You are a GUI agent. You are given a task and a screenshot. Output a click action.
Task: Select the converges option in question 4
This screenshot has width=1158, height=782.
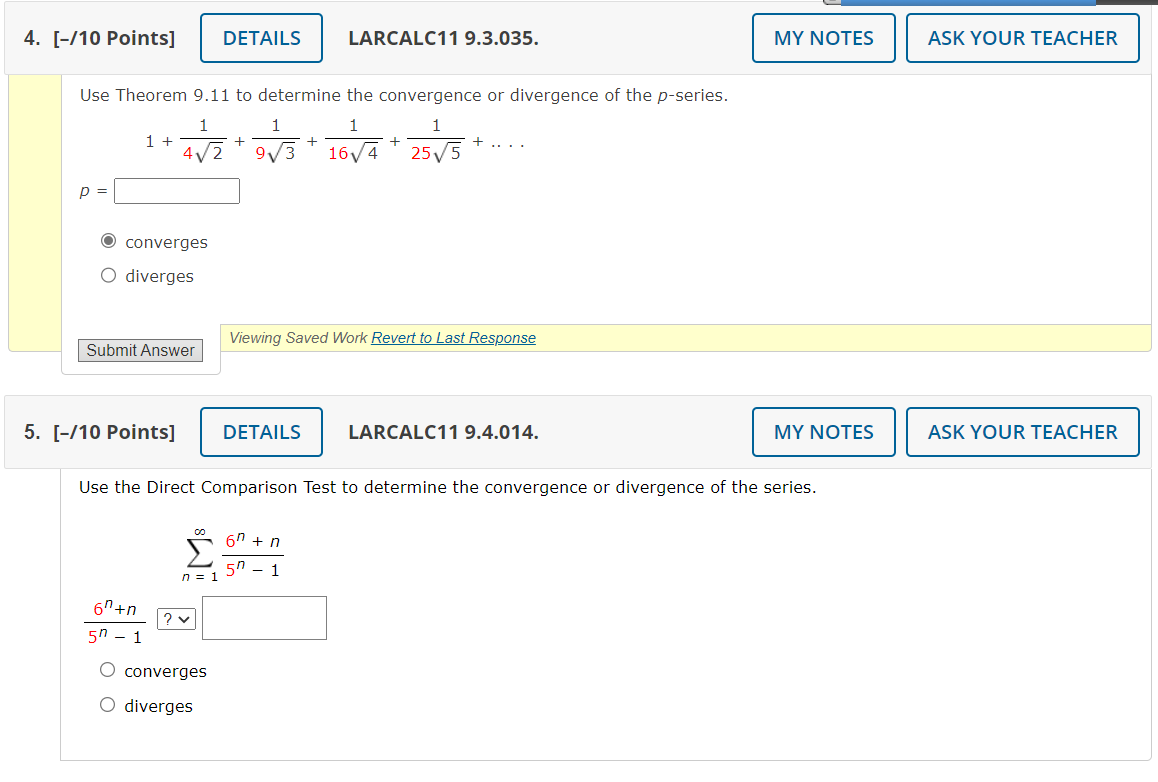[x=108, y=241]
